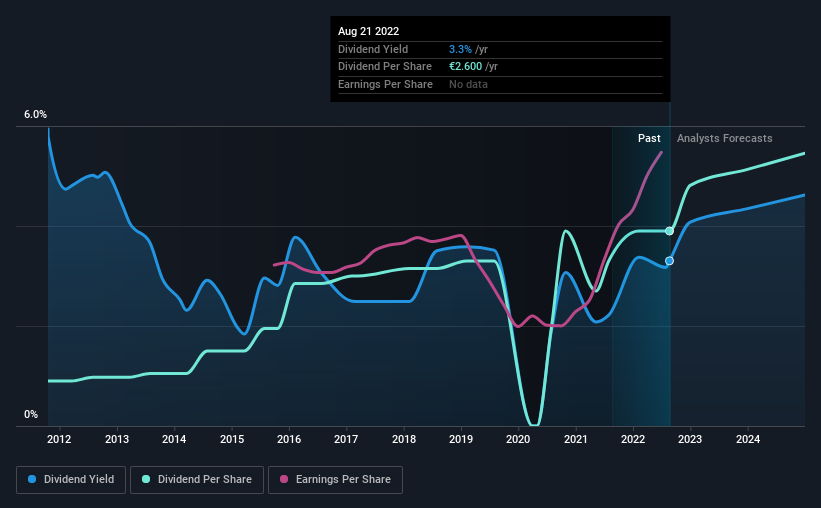Click the 2012 x-axis label
The height and width of the screenshot is (508, 821).
click(59, 439)
